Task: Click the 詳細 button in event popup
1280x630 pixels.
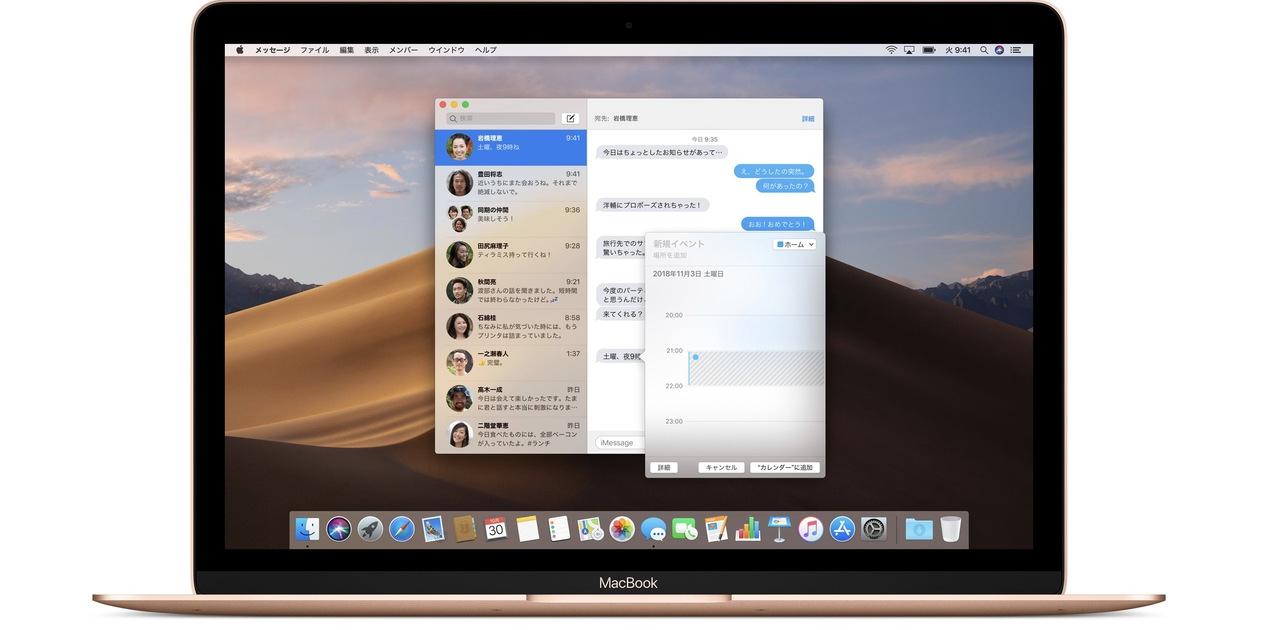Action: [x=664, y=468]
